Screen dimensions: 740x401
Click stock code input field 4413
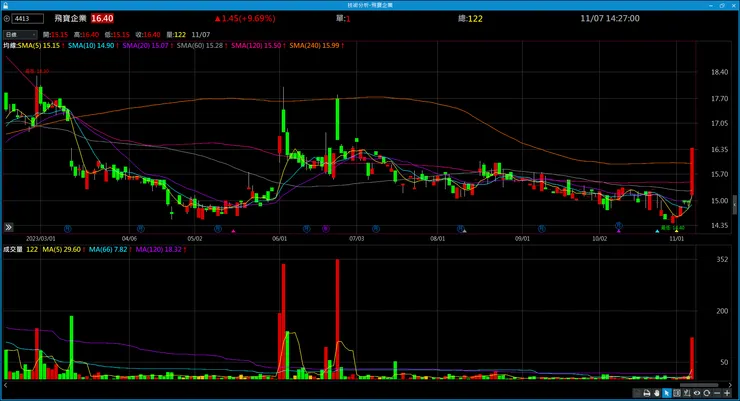[x=28, y=19]
